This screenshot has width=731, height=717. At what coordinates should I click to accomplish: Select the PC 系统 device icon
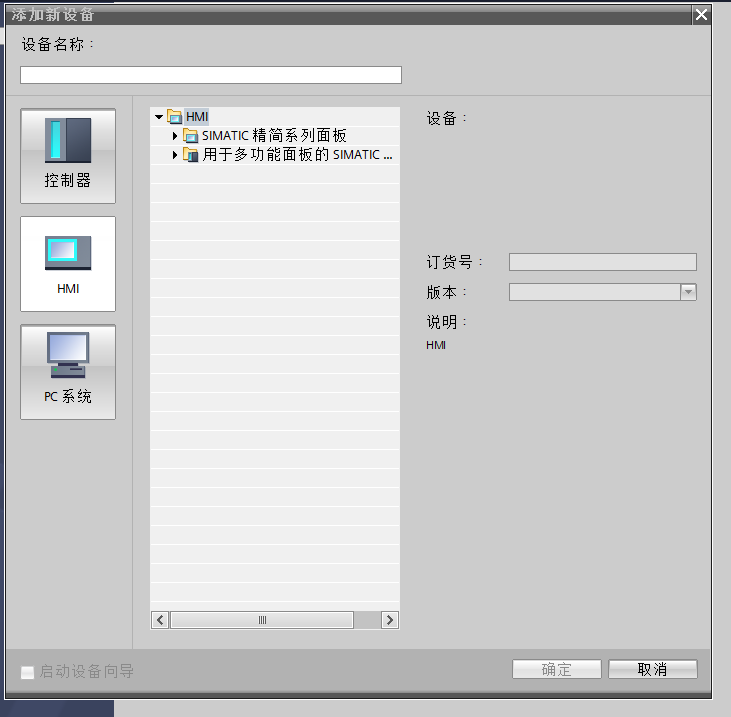[x=67, y=372]
